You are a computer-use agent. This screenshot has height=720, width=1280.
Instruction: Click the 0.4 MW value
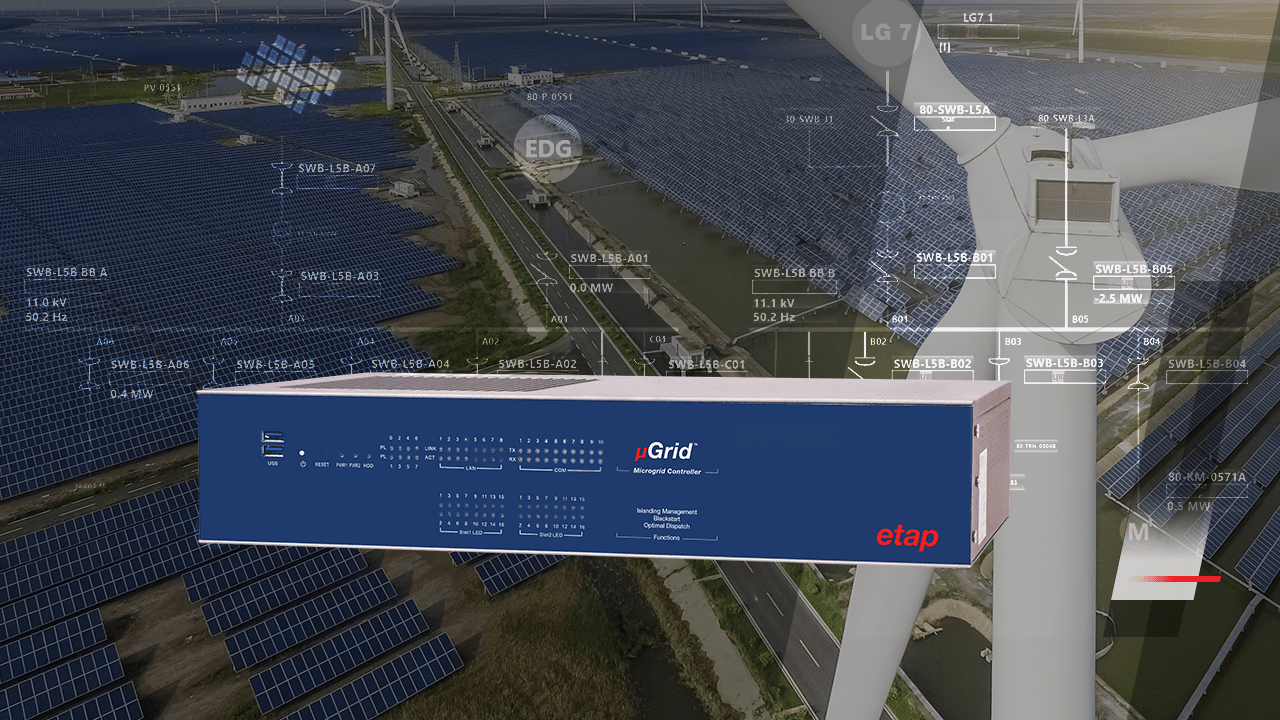tap(132, 394)
